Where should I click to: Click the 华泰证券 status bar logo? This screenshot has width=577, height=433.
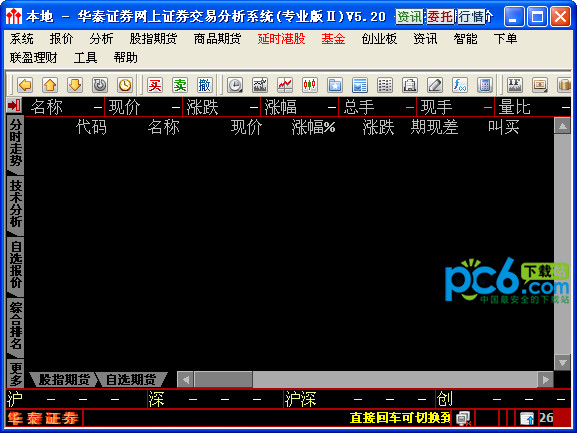[44, 418]
